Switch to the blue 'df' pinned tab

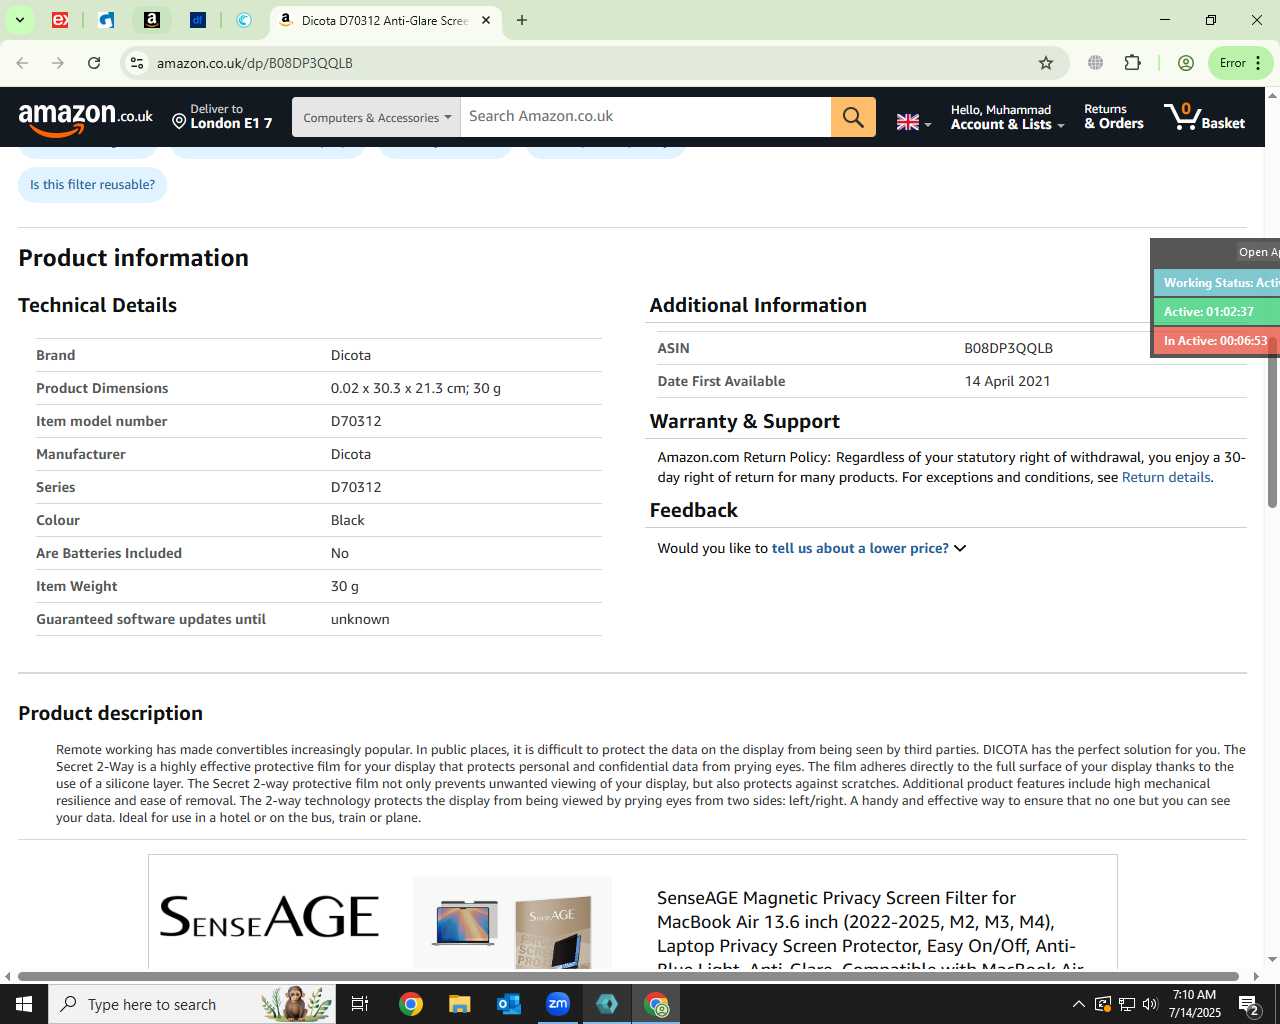point(198,20)
